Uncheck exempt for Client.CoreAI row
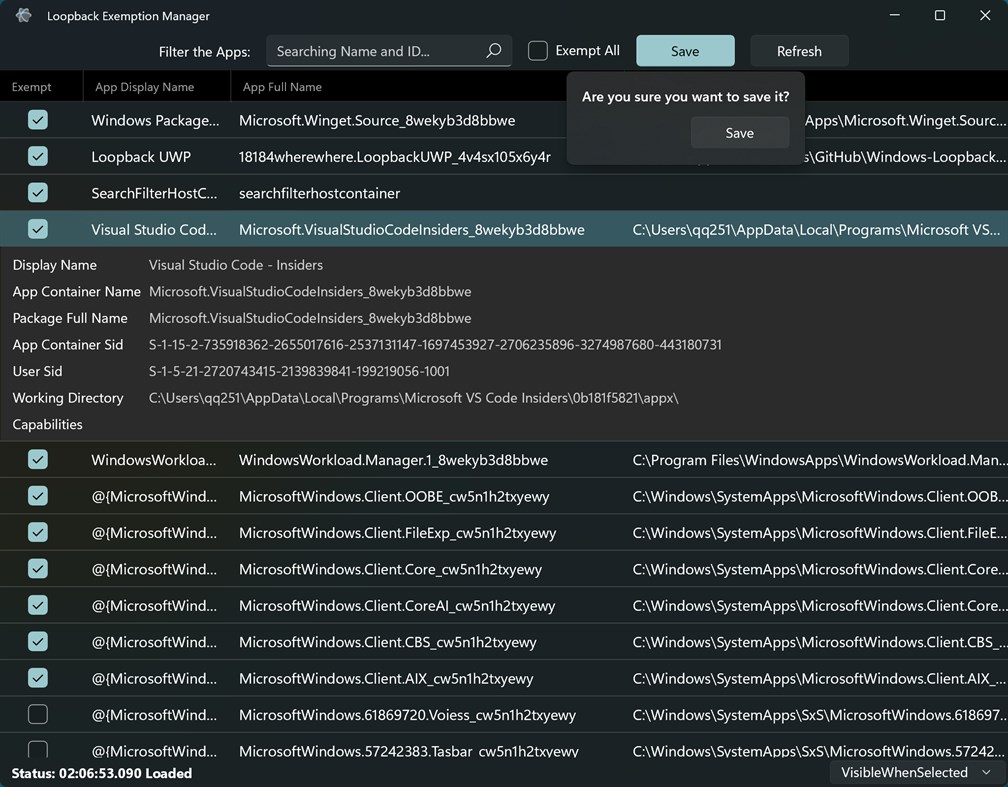 (x=38, y=605)
